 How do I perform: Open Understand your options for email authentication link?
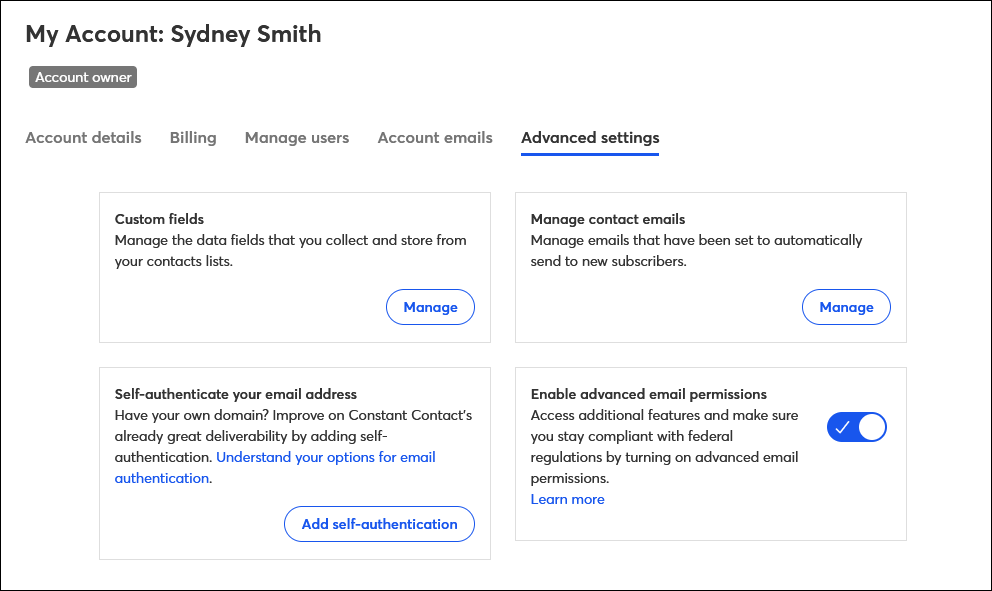(x=326, y=457)
